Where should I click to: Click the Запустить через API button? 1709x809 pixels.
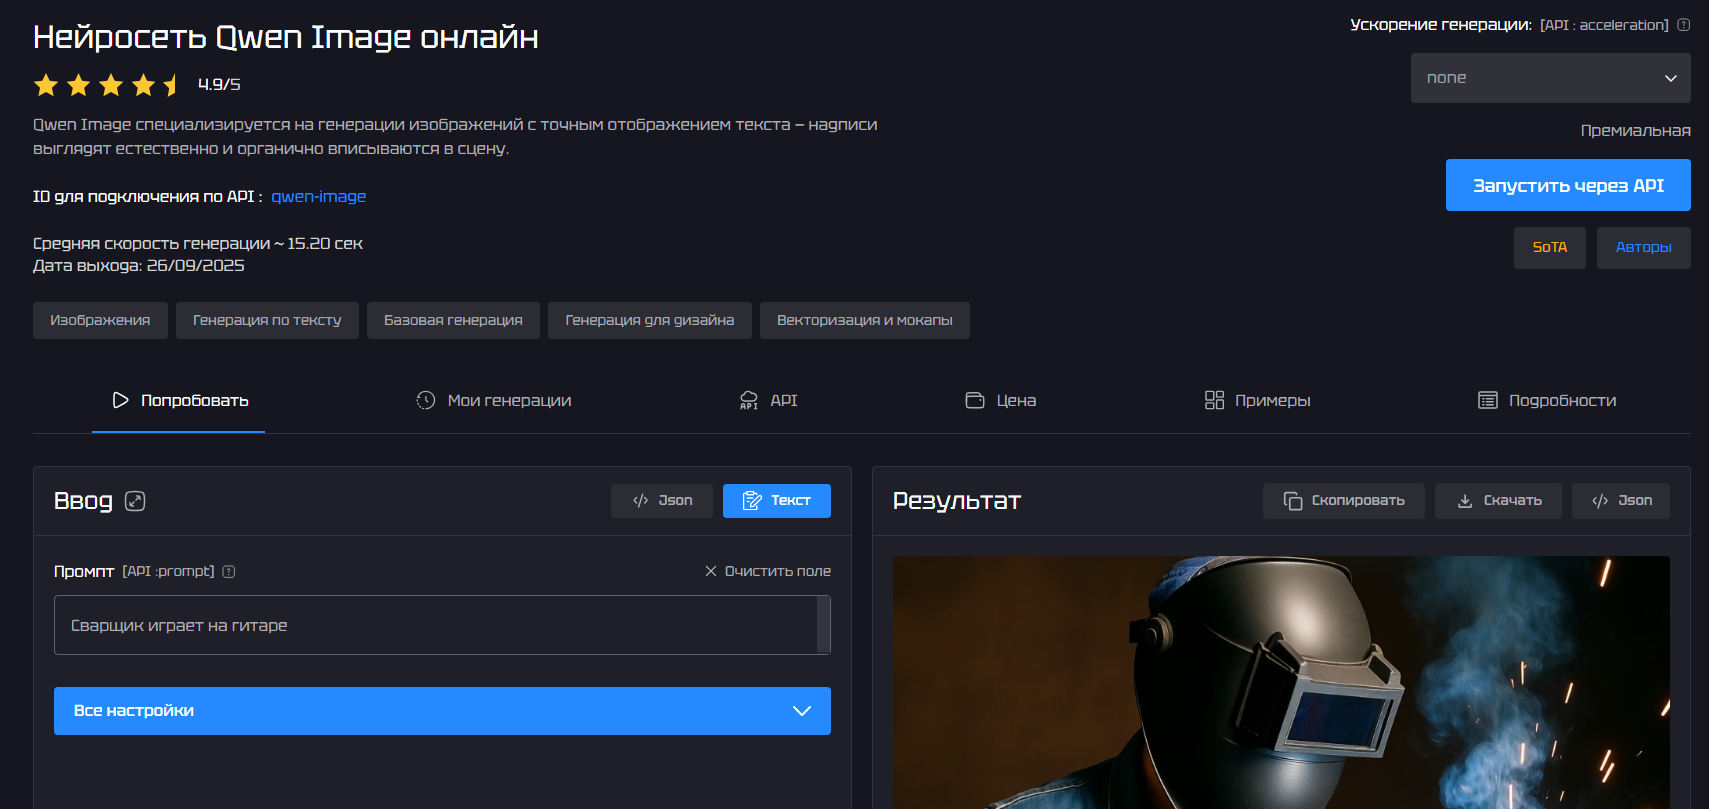click(x=1567, y=185)
